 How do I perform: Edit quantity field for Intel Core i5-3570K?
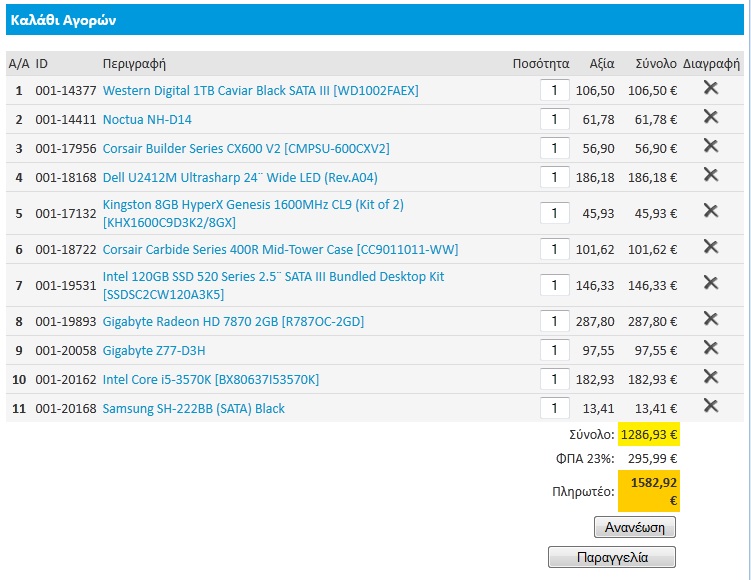click(555, 379)
